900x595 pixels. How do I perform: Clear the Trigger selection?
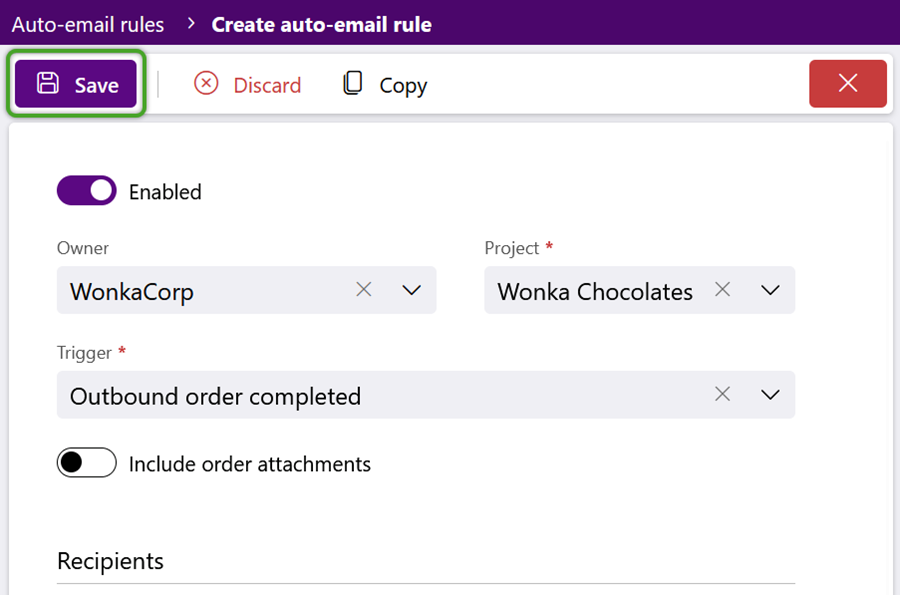pyautogui.click(x=723, y=394)
